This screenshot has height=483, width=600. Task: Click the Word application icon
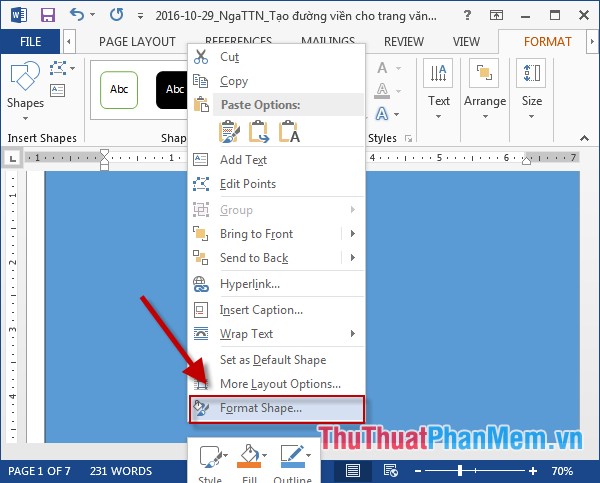pyautogui.click(x=19, y=15)
